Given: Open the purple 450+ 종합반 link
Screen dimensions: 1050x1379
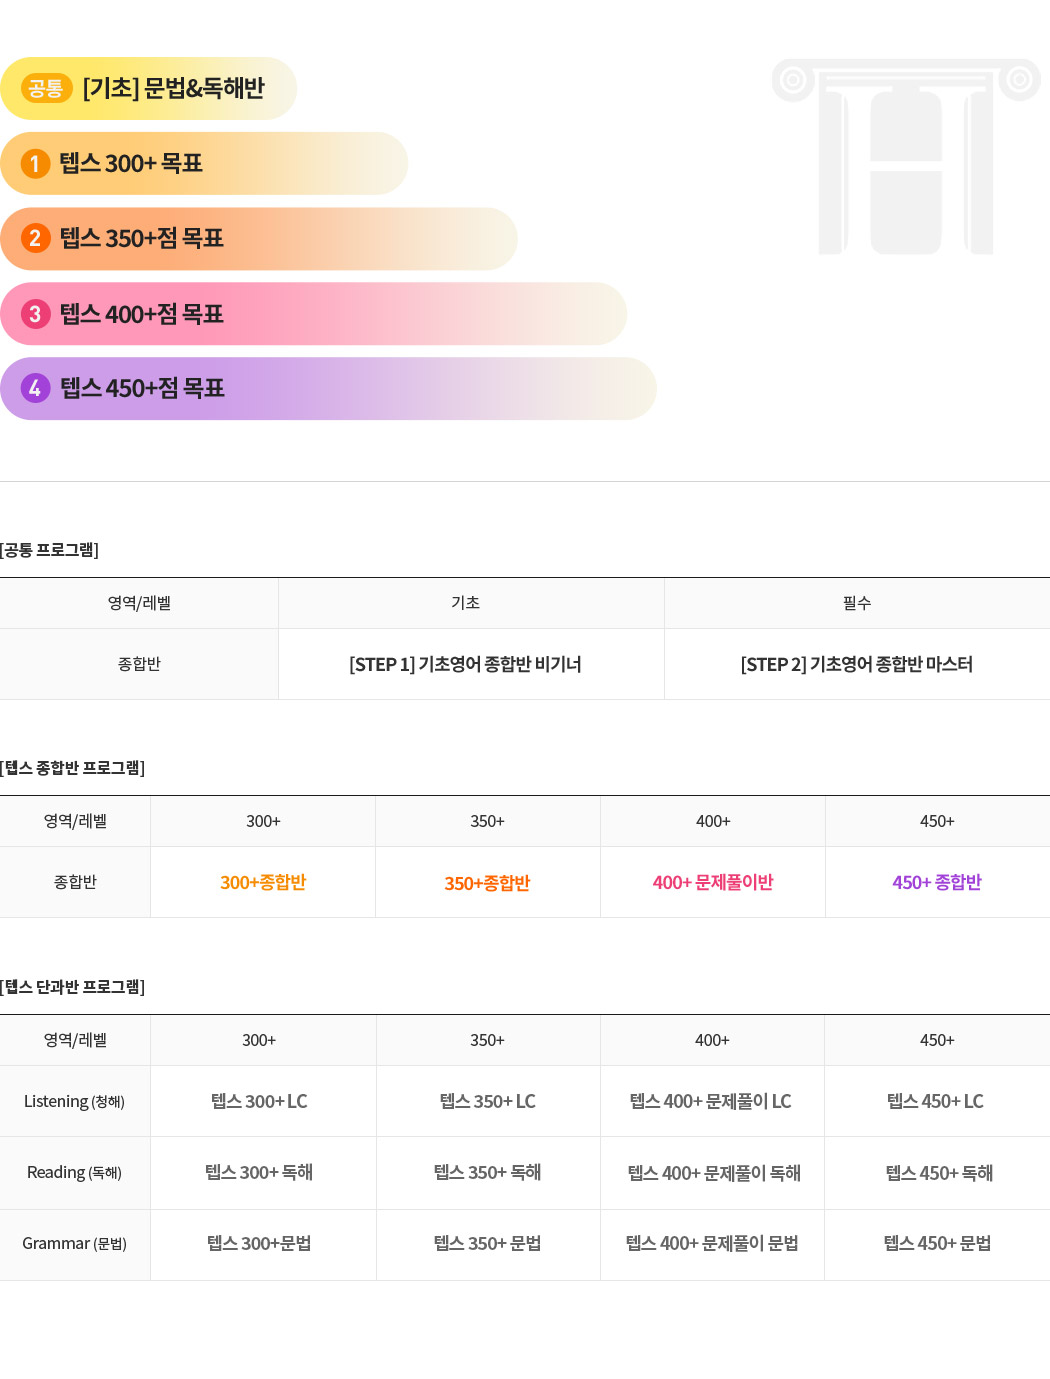Looking at the screenshot, I should click(937, 882).
